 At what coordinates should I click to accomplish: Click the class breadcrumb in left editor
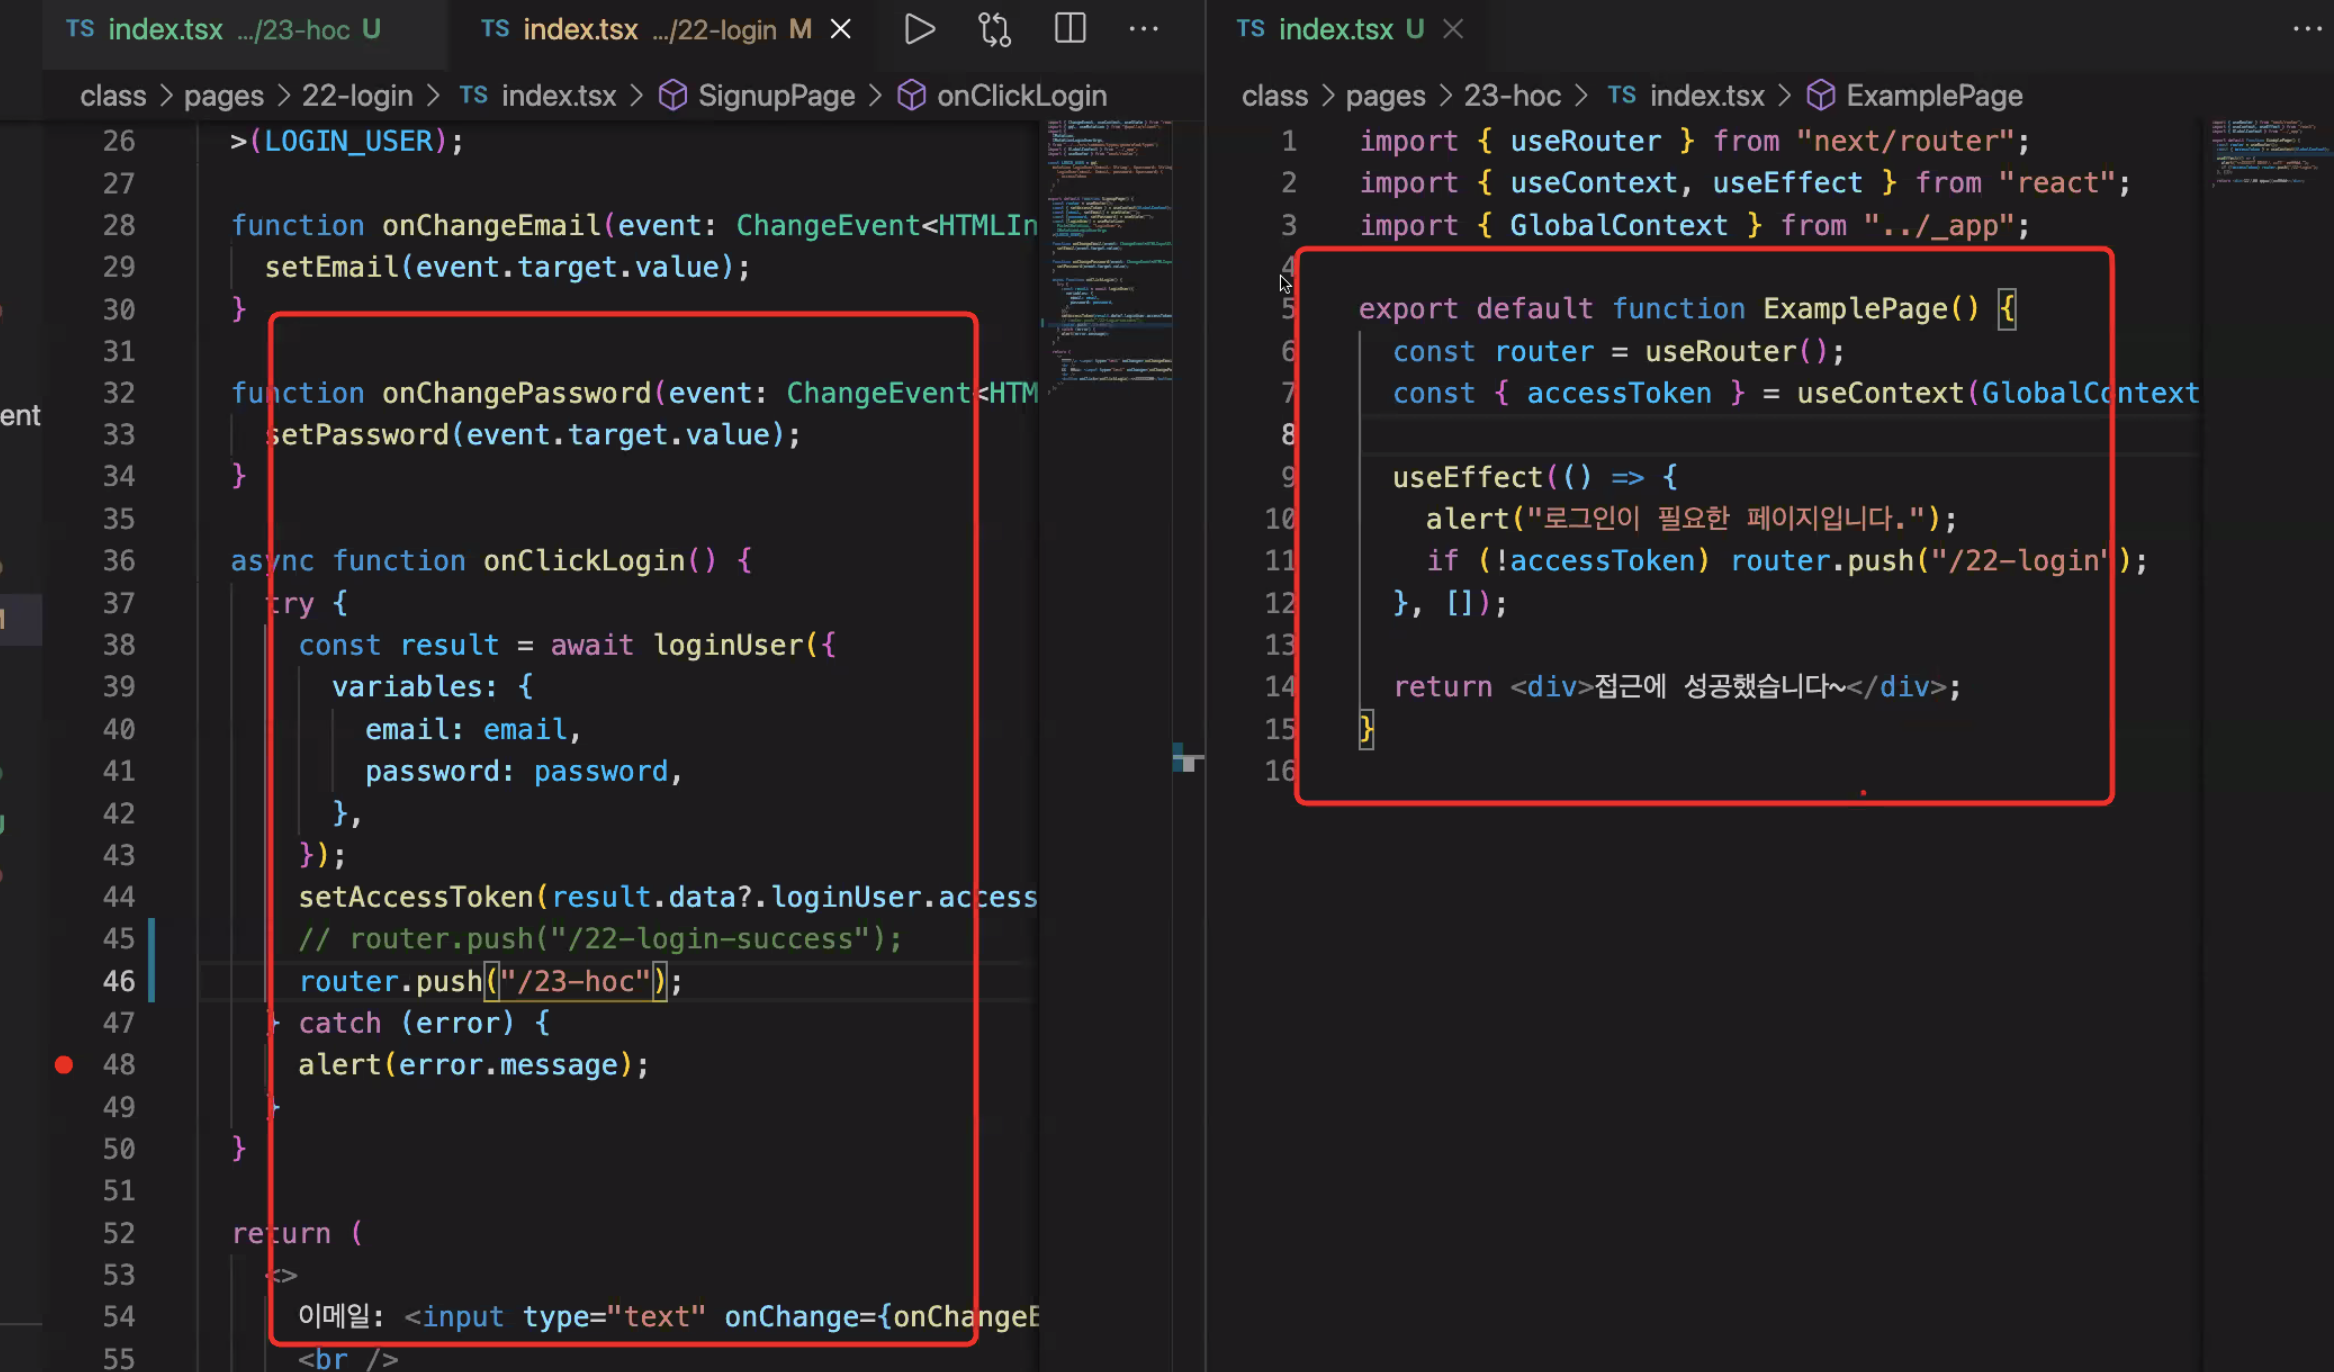point(113,96)
